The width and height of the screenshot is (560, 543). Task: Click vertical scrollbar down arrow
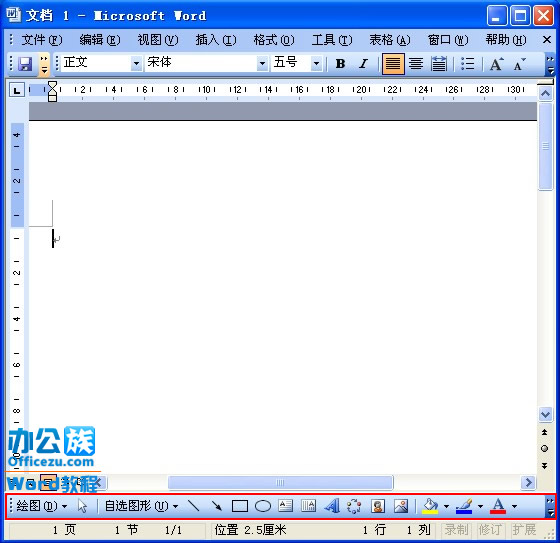pos(545,414)
